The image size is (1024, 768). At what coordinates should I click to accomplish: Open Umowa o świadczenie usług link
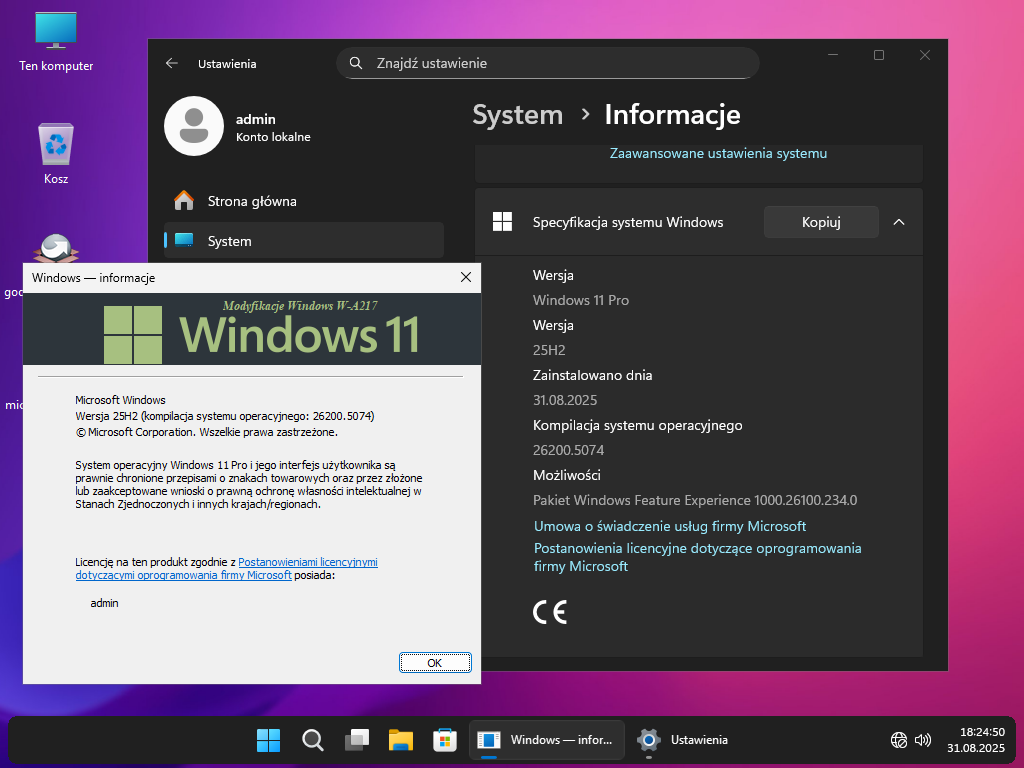point(669,526)
